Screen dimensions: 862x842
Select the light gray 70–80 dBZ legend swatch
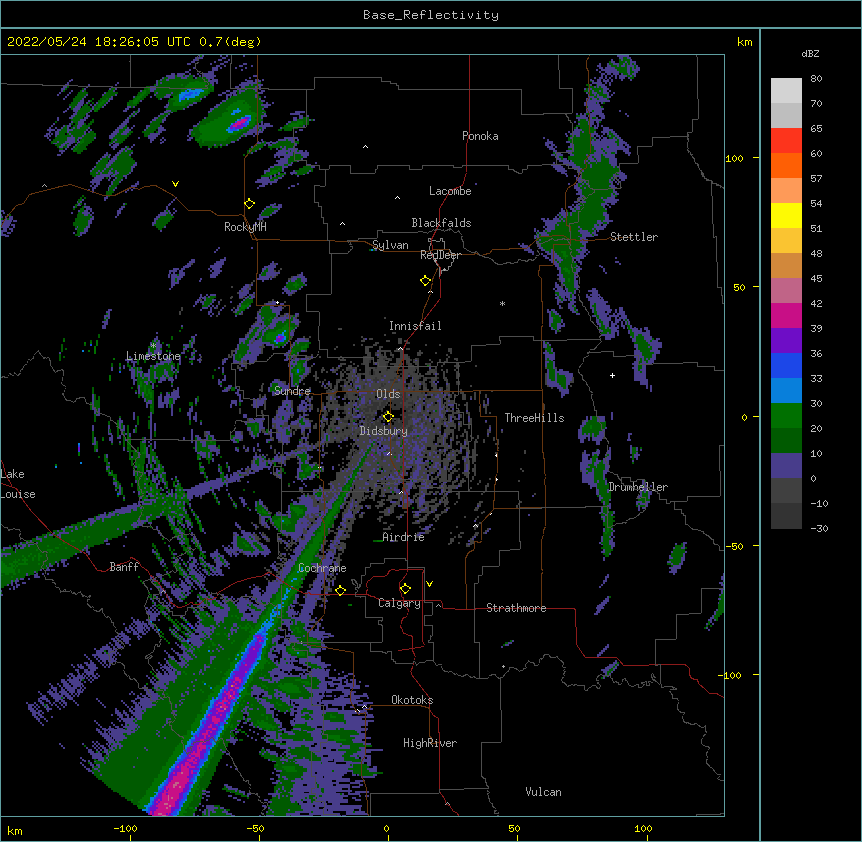(786, 91)
